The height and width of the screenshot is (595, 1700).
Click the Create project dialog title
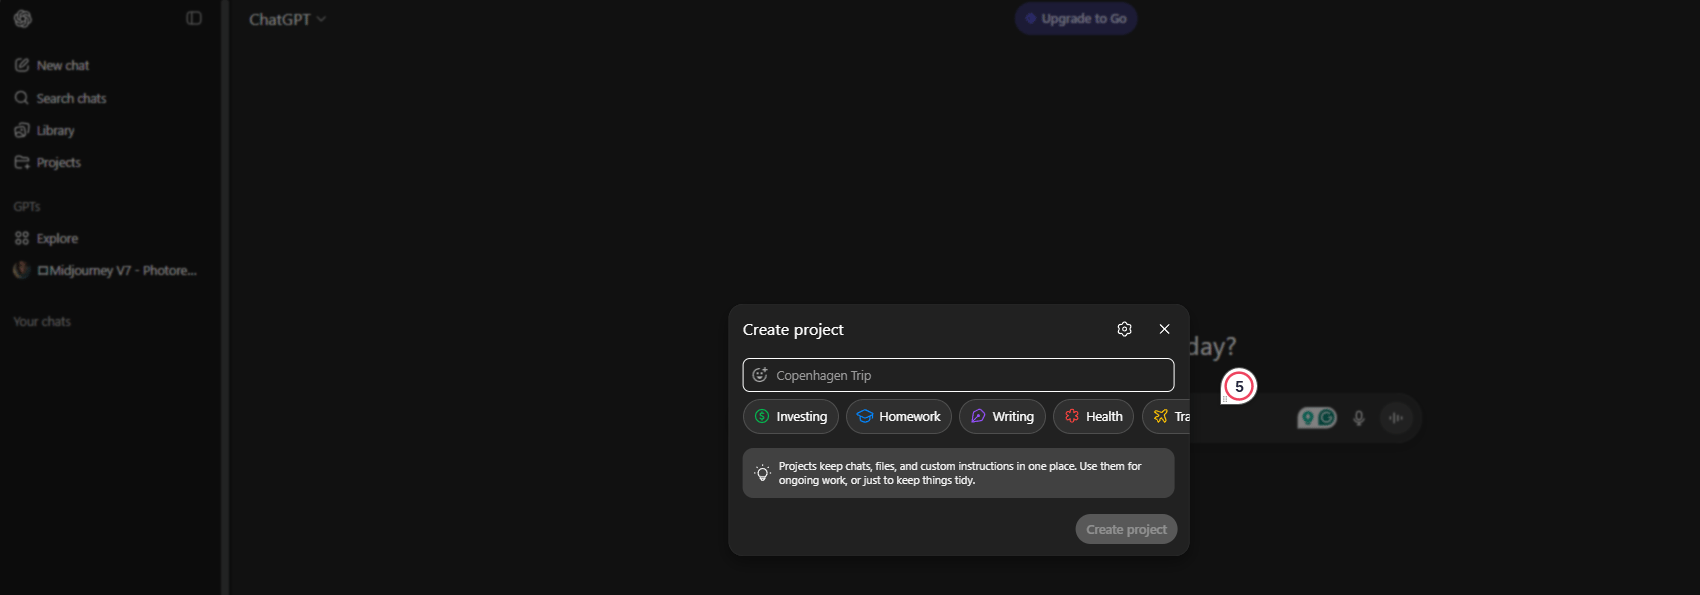[x=793, y=329]
